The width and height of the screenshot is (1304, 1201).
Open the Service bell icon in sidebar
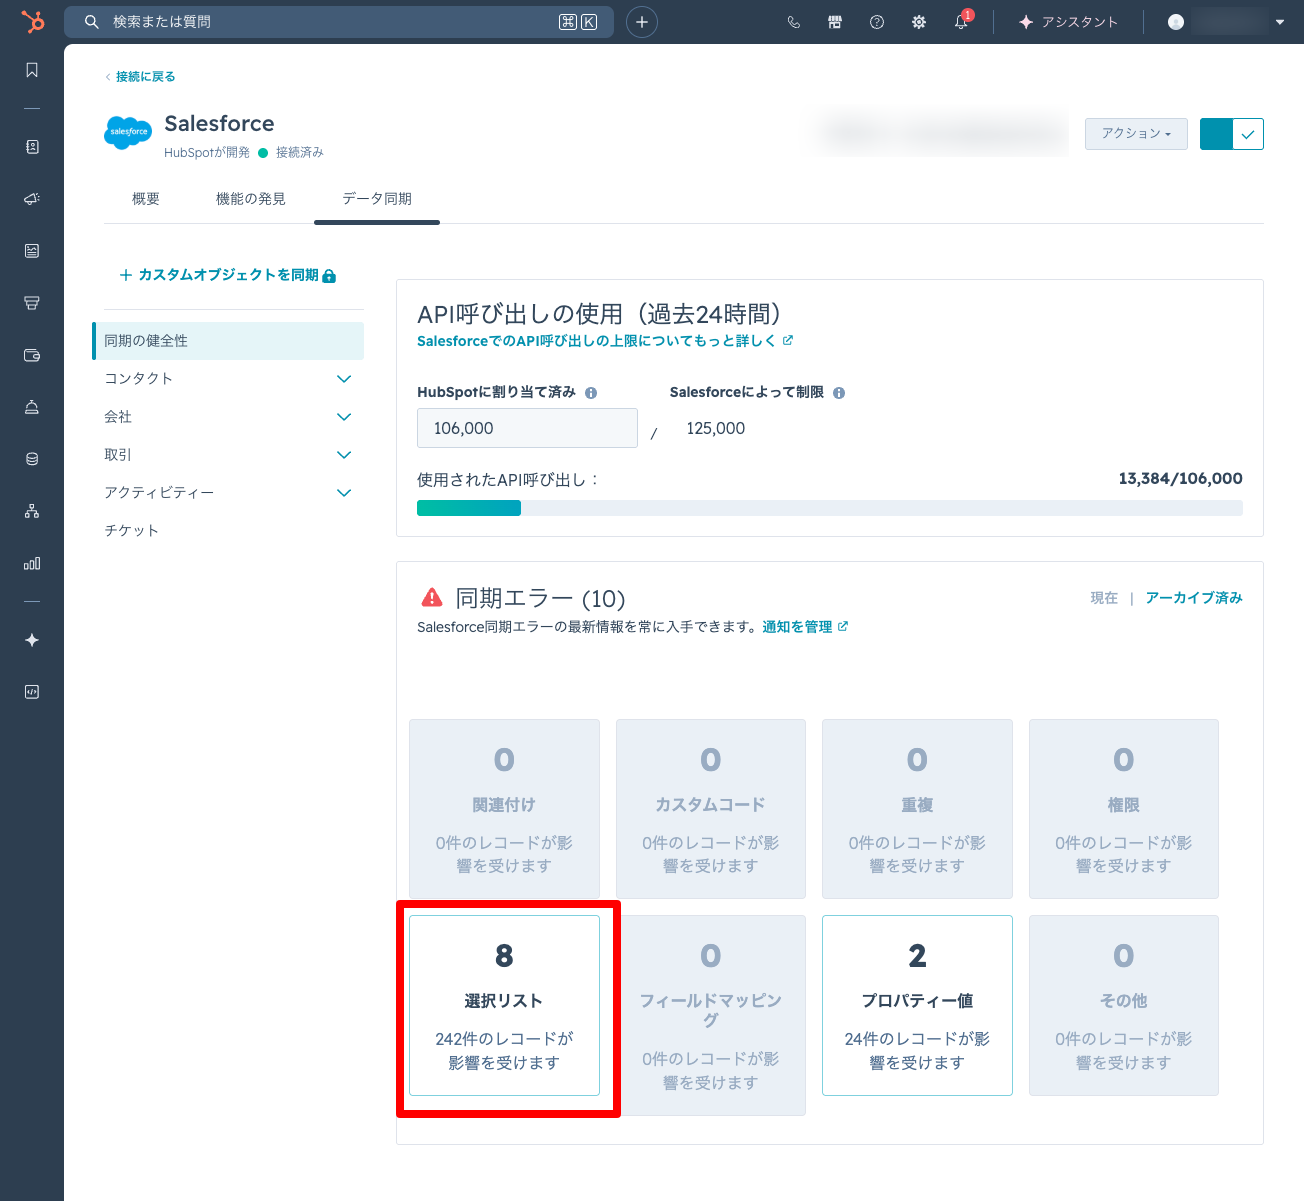coord(32,407)
